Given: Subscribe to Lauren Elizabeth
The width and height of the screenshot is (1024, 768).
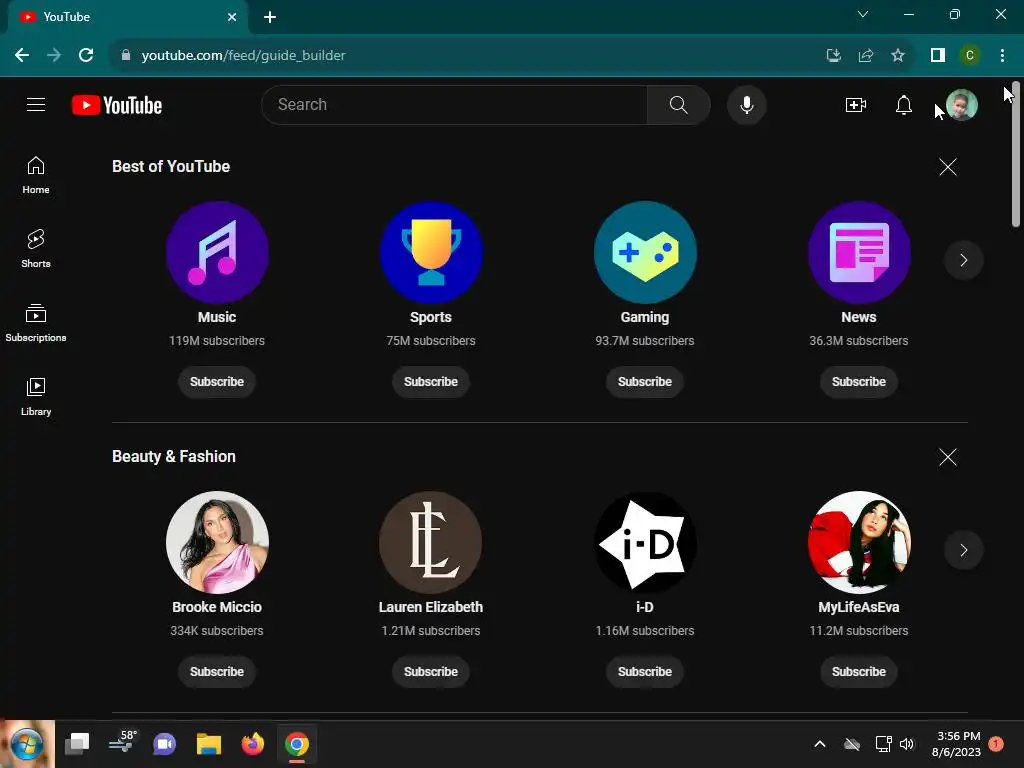Looking at the screenshot, I should (x=431, y=671).
